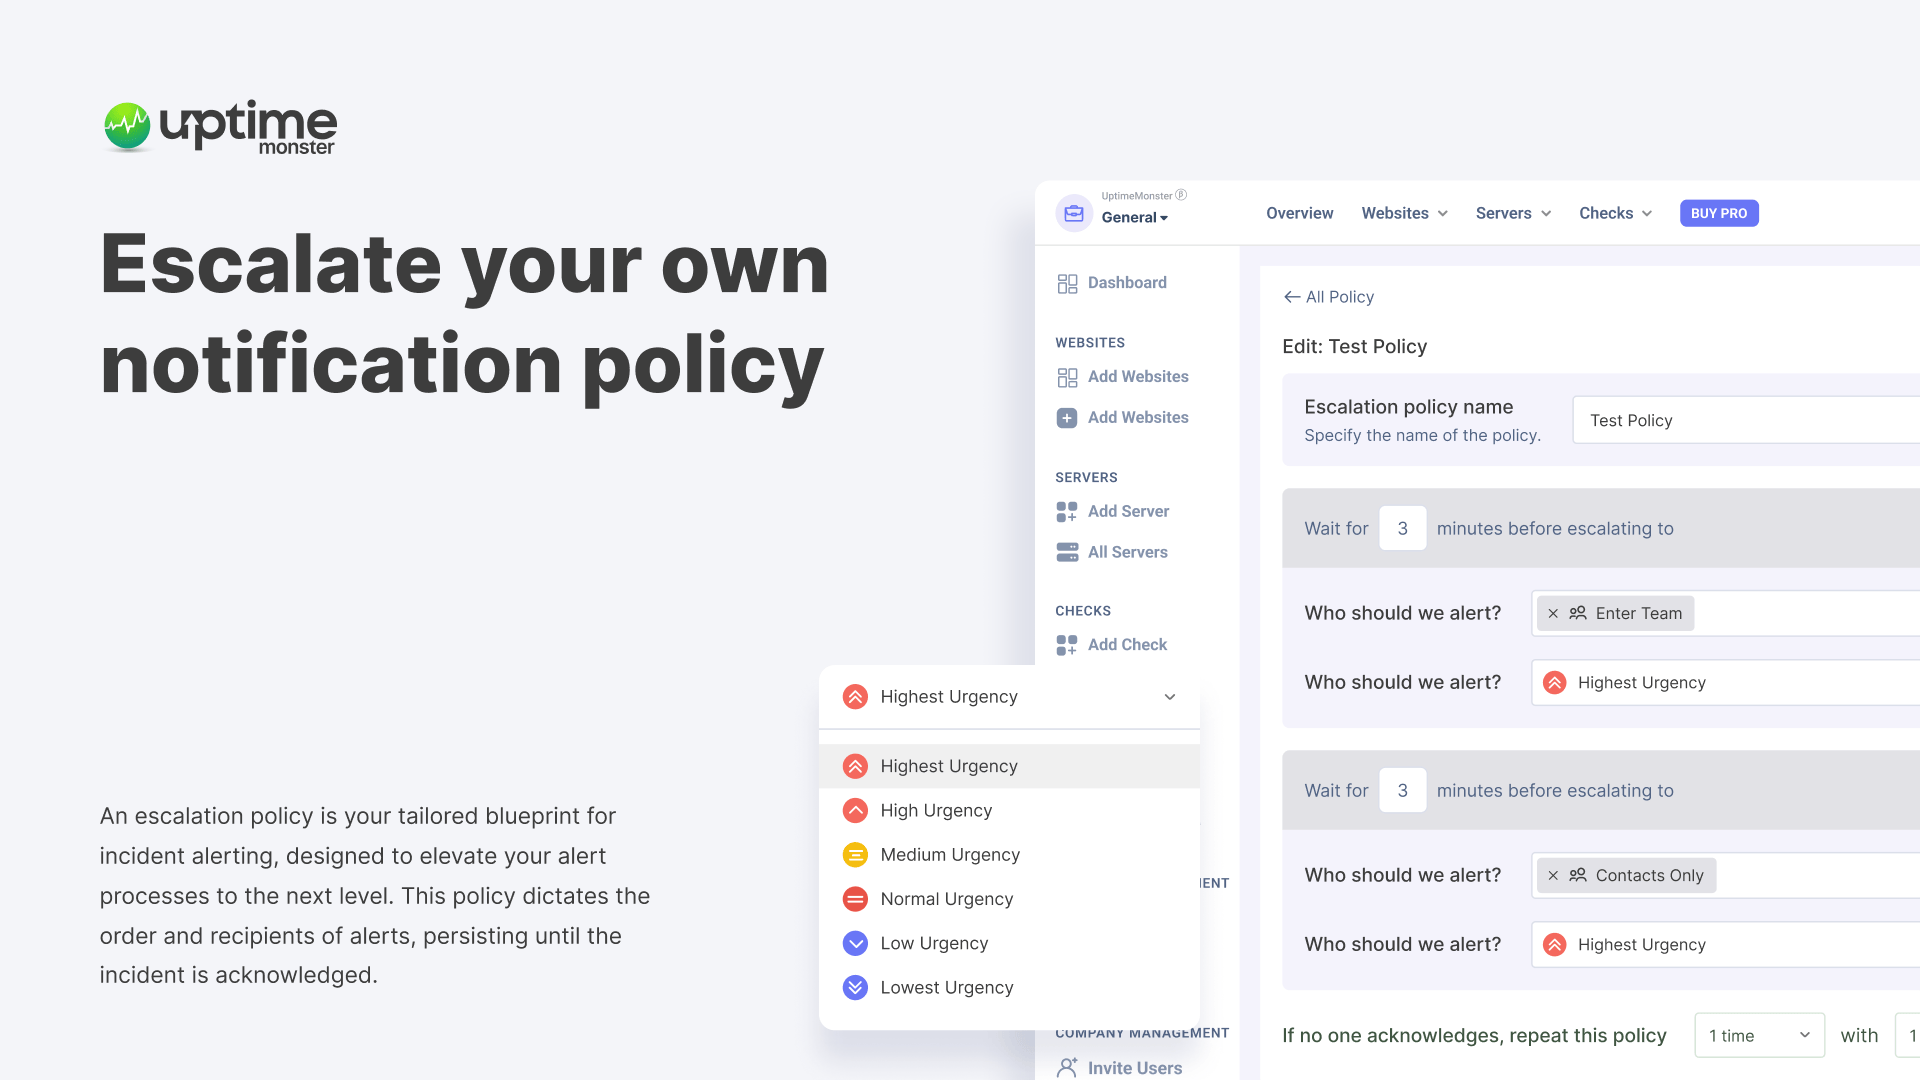Click the Invite Users person icon
Screen dimensions: 1920x1080
pyautogui.click(x=1067, y=1068)
